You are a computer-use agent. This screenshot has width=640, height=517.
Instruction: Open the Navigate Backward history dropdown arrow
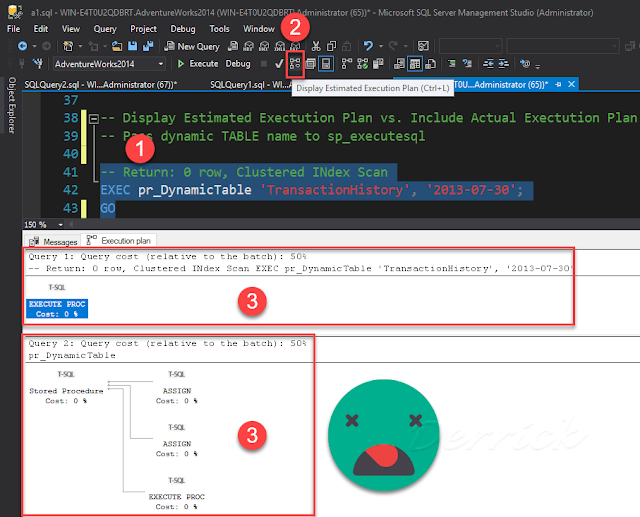click(34, 46)
